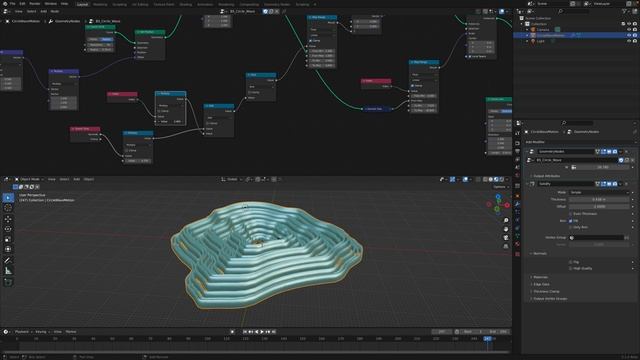Expand the Thickness Clamp panel

point(546,291)
